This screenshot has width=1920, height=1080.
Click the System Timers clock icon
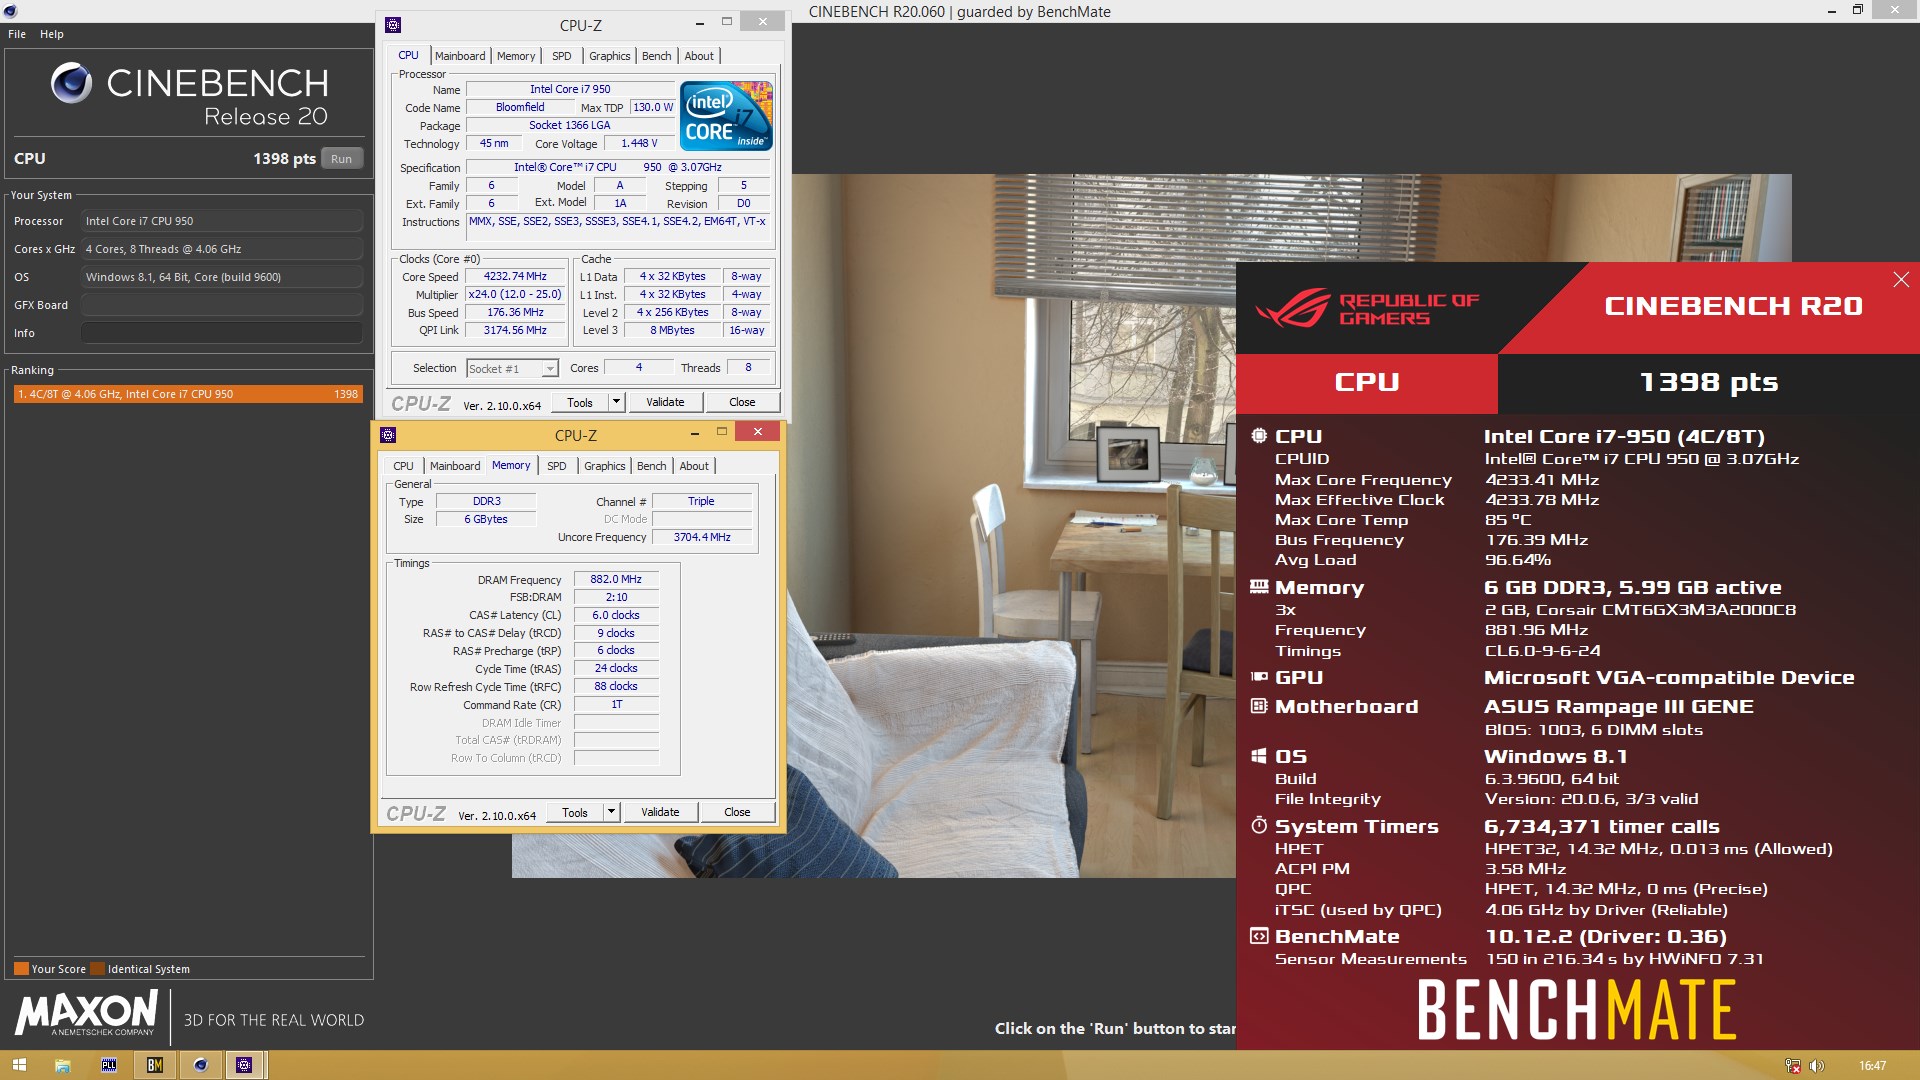point(1259,826)
